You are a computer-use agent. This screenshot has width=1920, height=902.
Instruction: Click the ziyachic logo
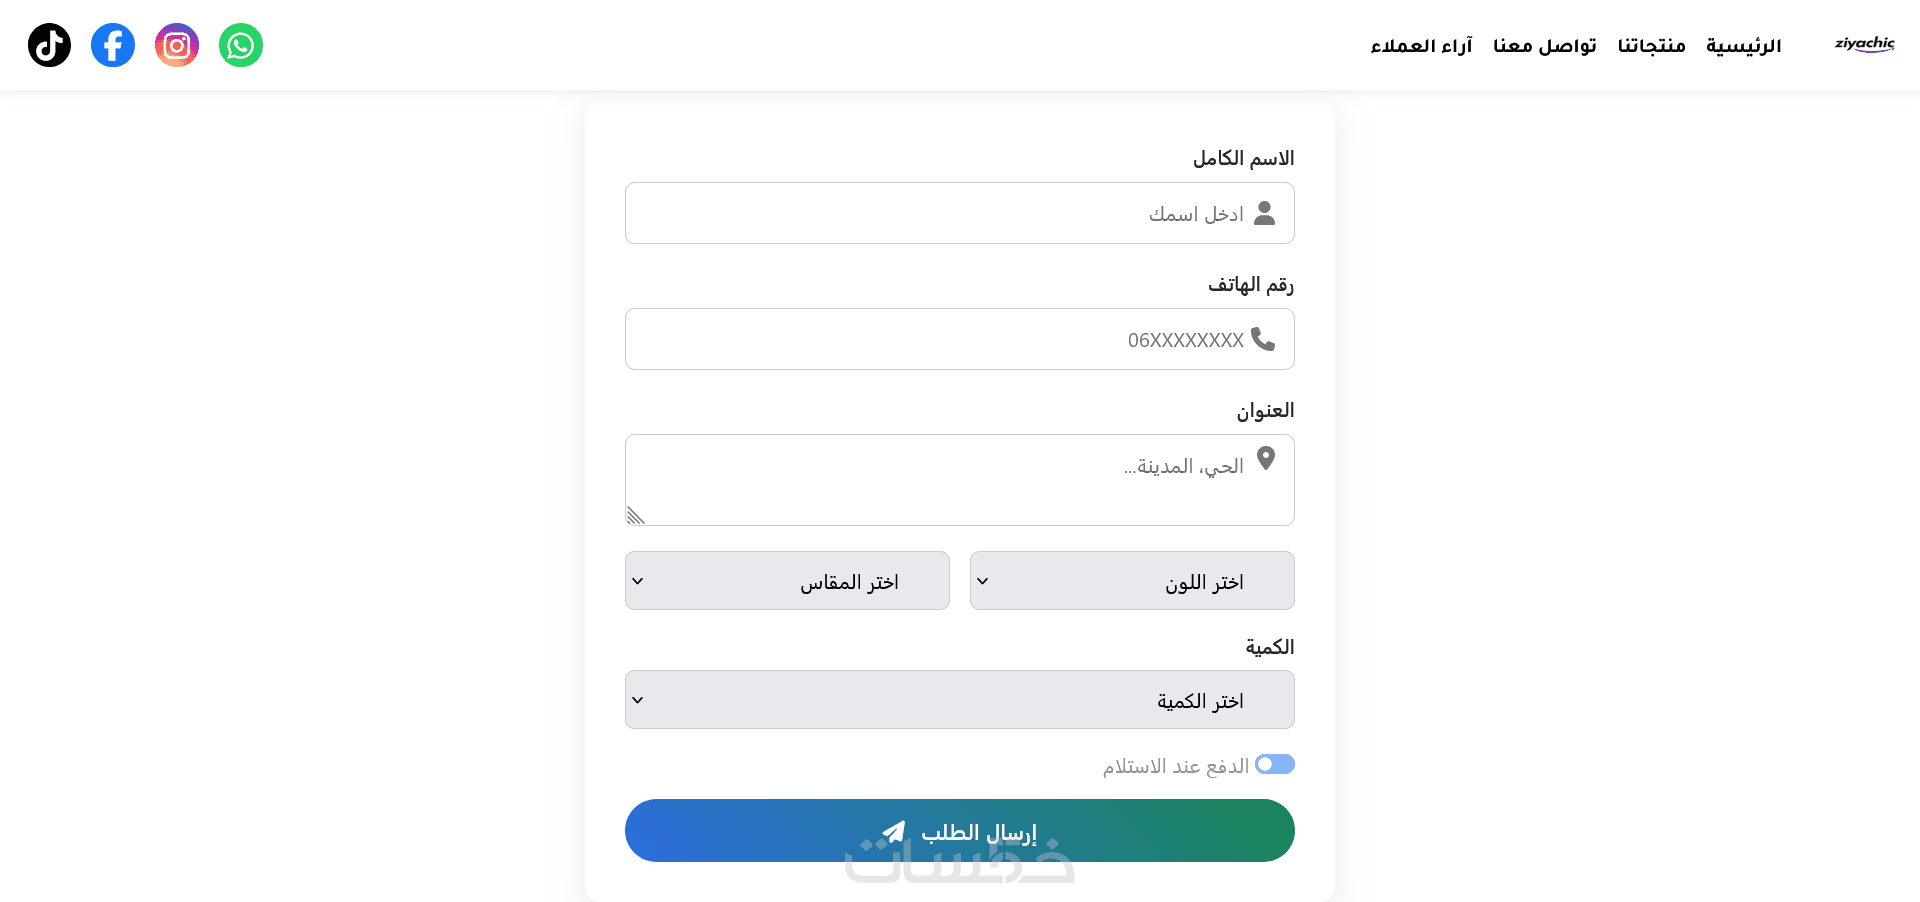pyautogui.click(x=1864, y=44)
